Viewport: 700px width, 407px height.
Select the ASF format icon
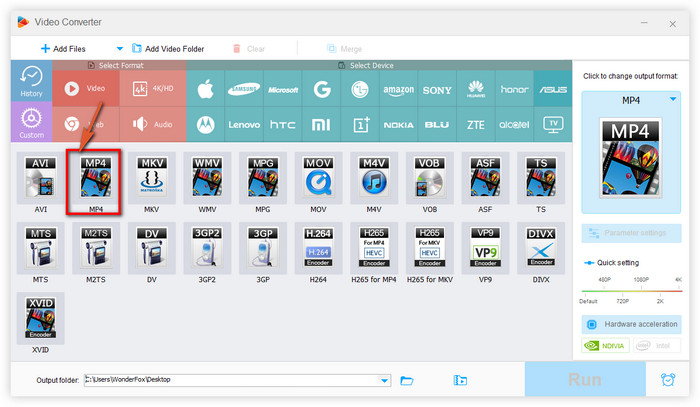click(485, 178)
